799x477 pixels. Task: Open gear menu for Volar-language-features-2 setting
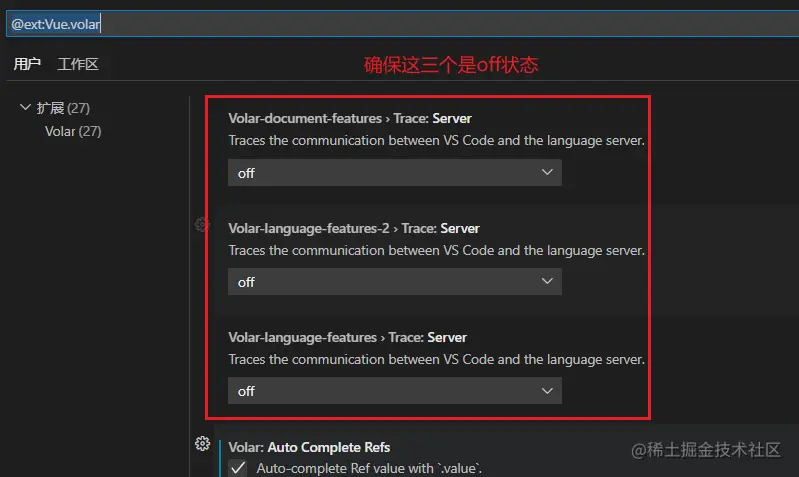coord(202,225)
